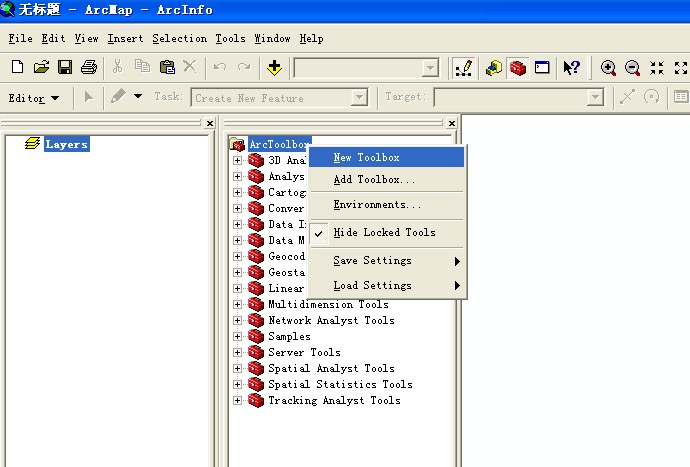This screenshot has height=467, width=690.
Task: Expand Spatial Statistics Tools node
Action: [237, 384]
